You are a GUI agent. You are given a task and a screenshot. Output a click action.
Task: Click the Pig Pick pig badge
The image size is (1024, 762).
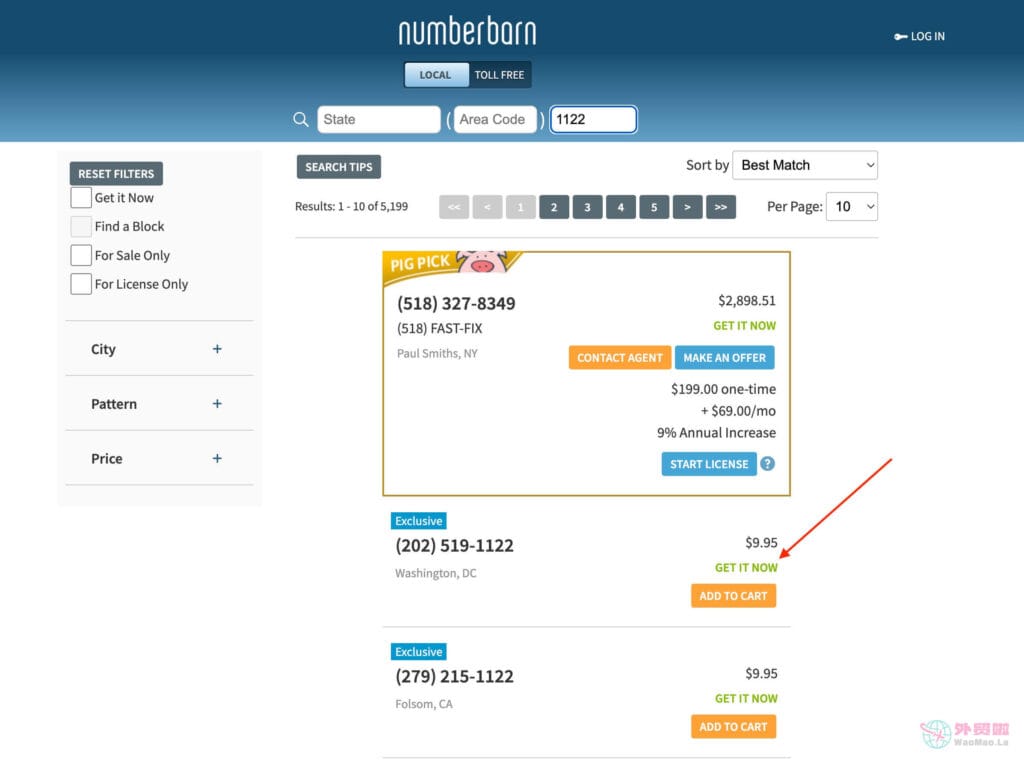[x=482, y=262]
